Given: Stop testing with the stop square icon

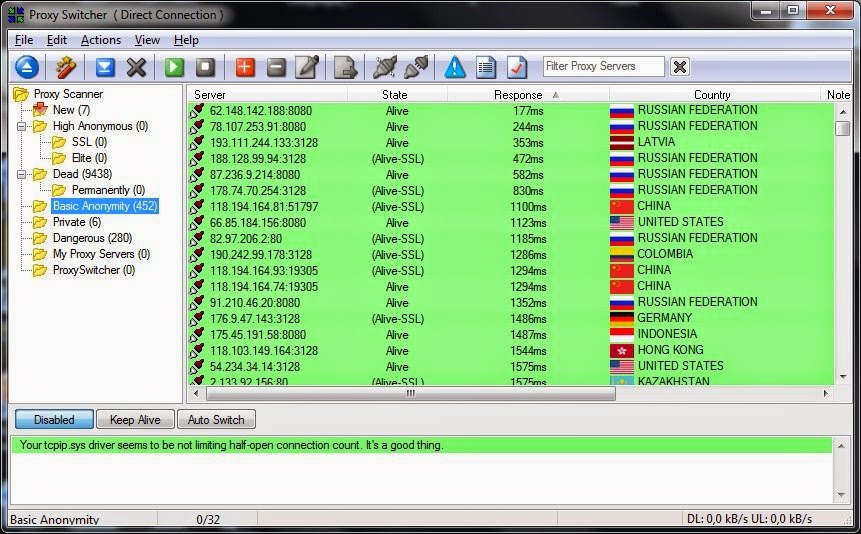Looking at the screenshot, I should click(x=206, y=67).
